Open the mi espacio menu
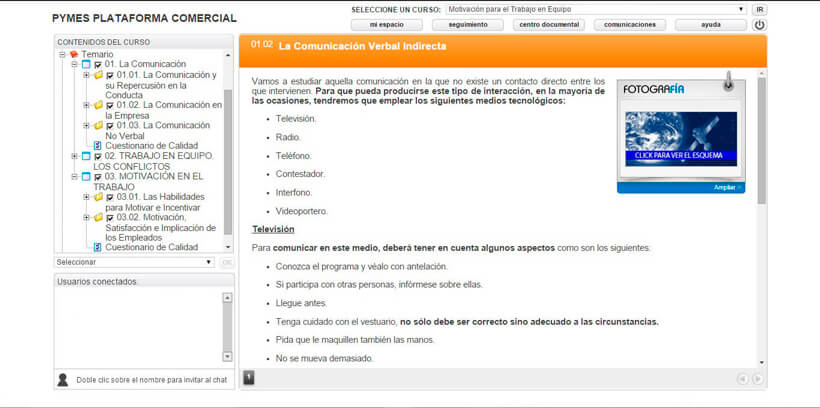 [x=386, y=25]
